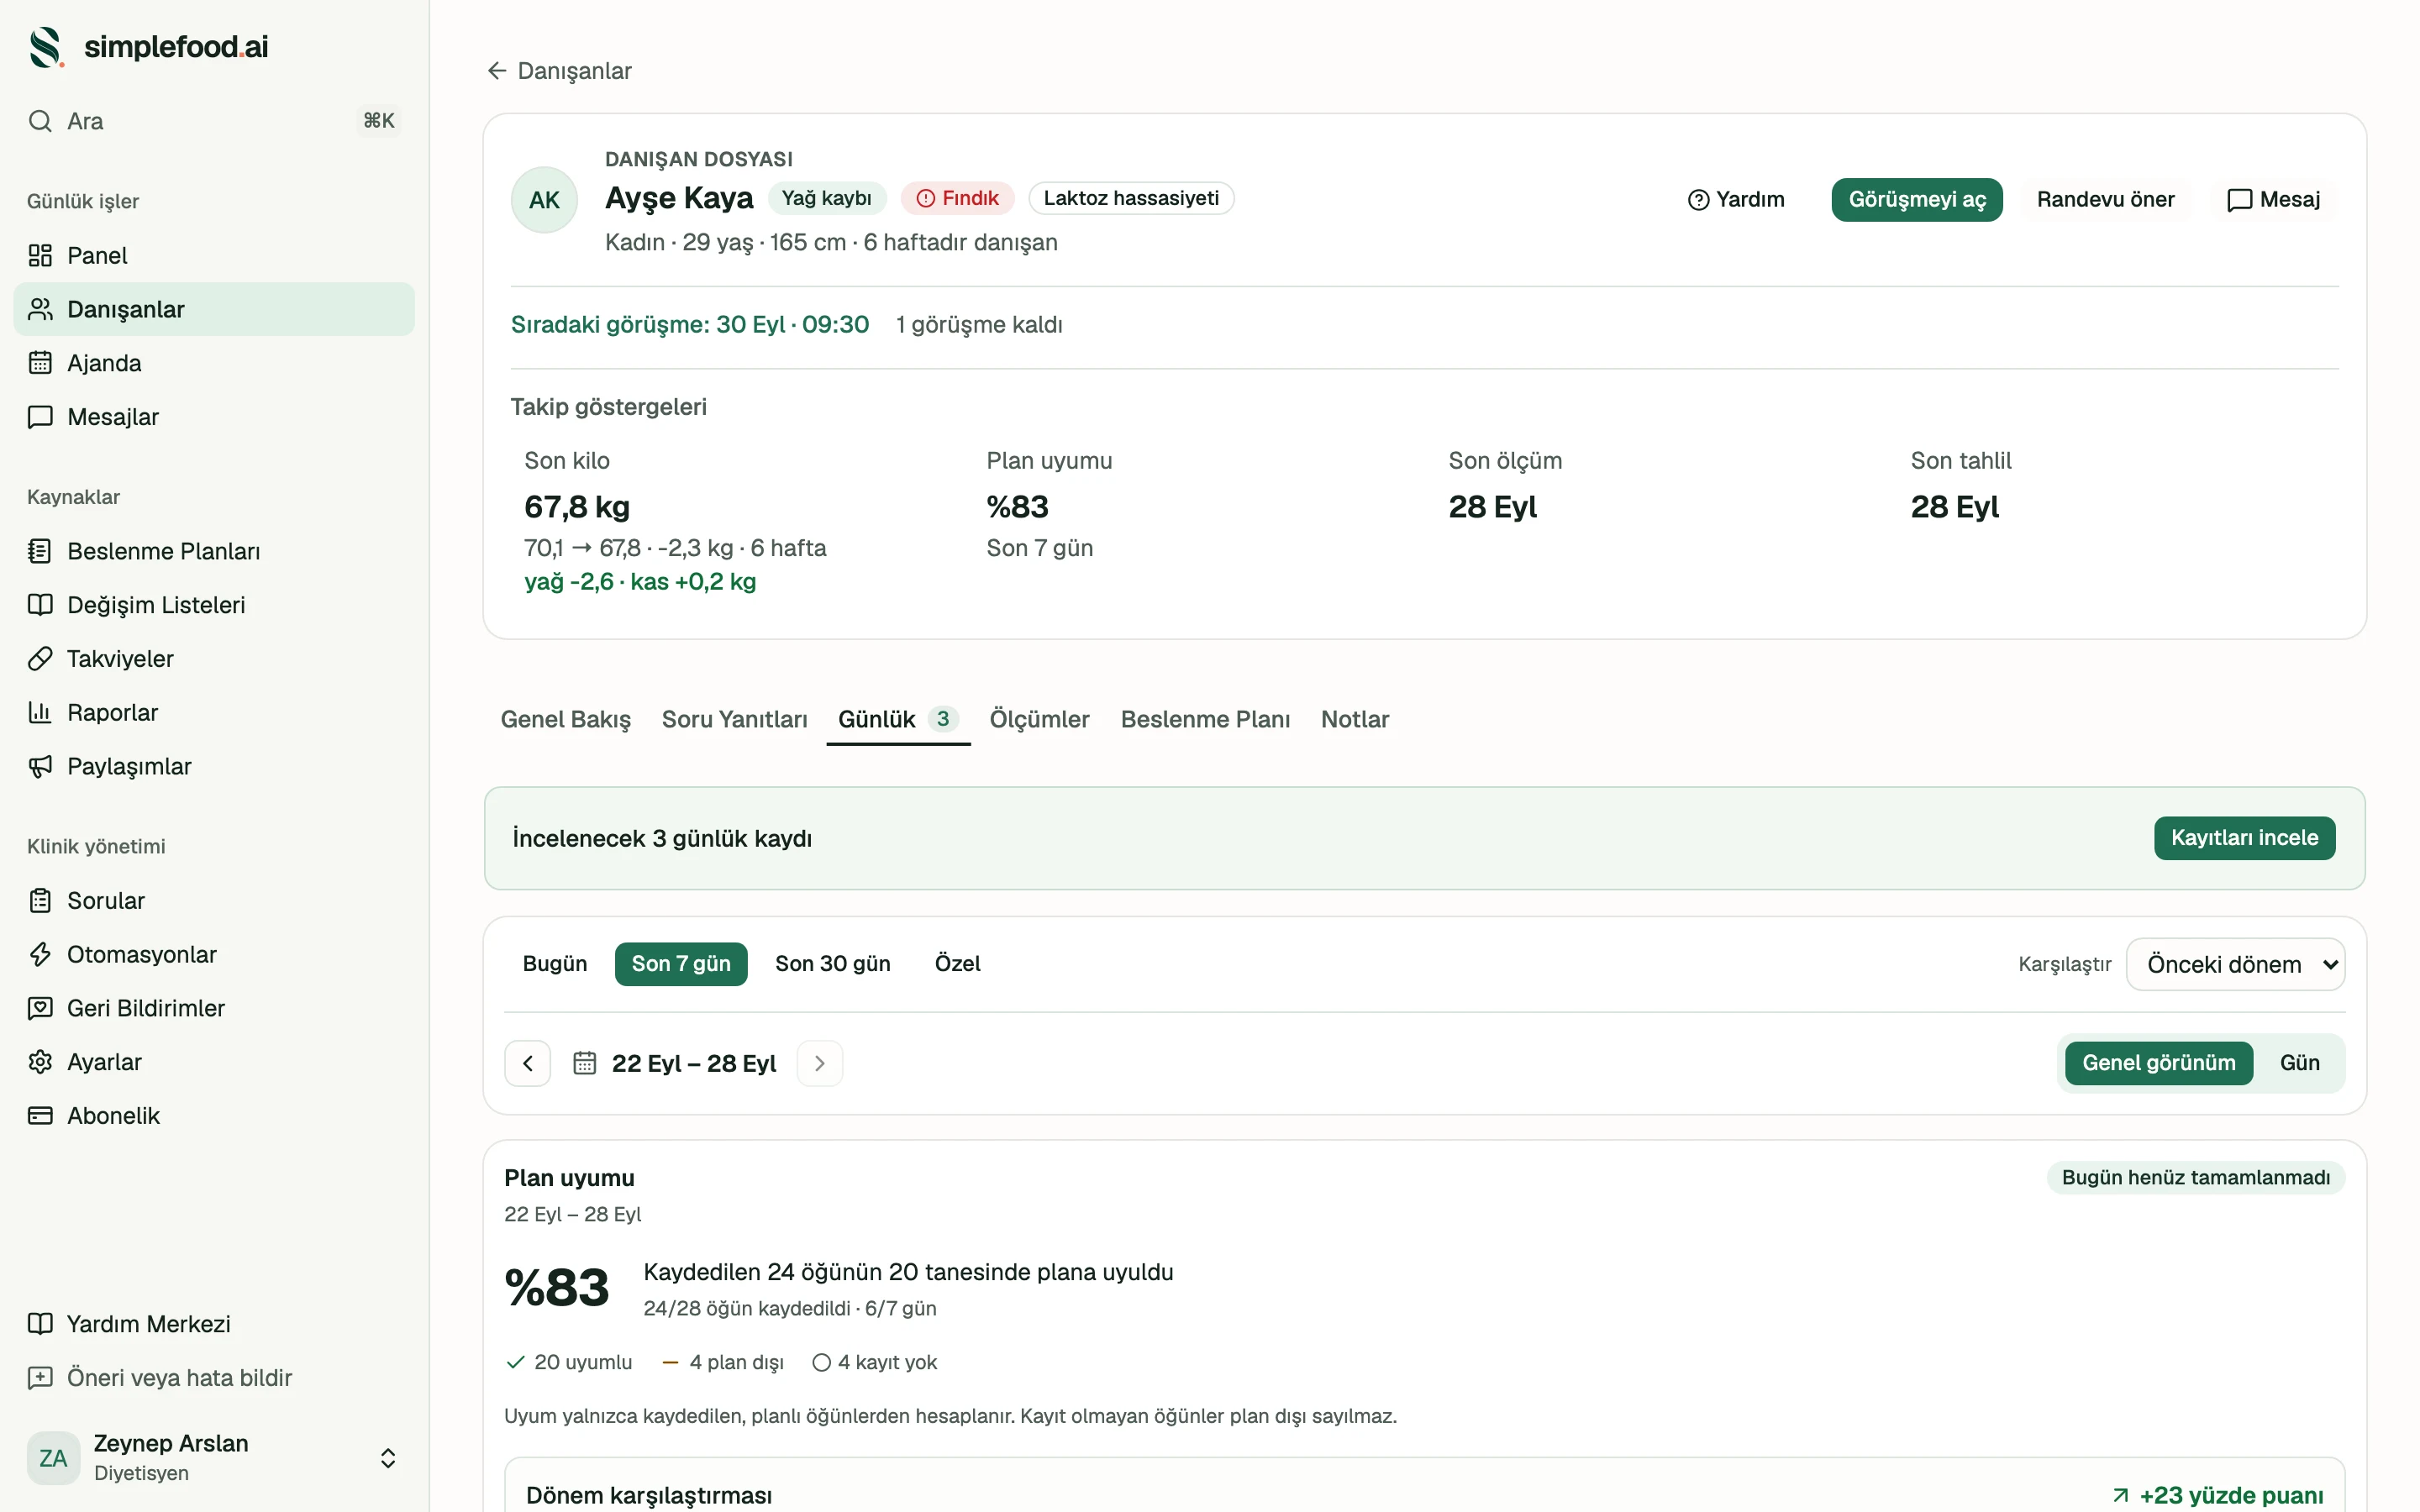Click the Öneri veya hata bildir icon
Image resolution: width=2420 pixels, height=1512 pixels.
[x=40, y=1378]
